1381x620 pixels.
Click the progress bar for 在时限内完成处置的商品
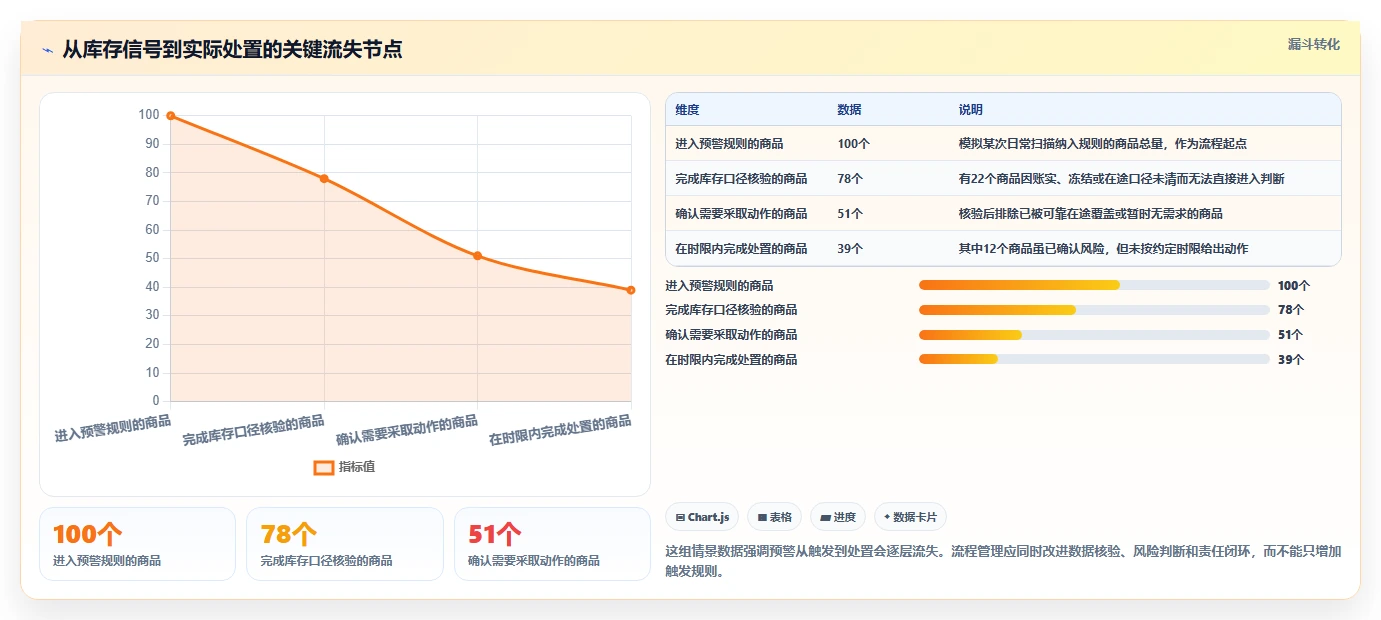click(x=1094, y=360)
